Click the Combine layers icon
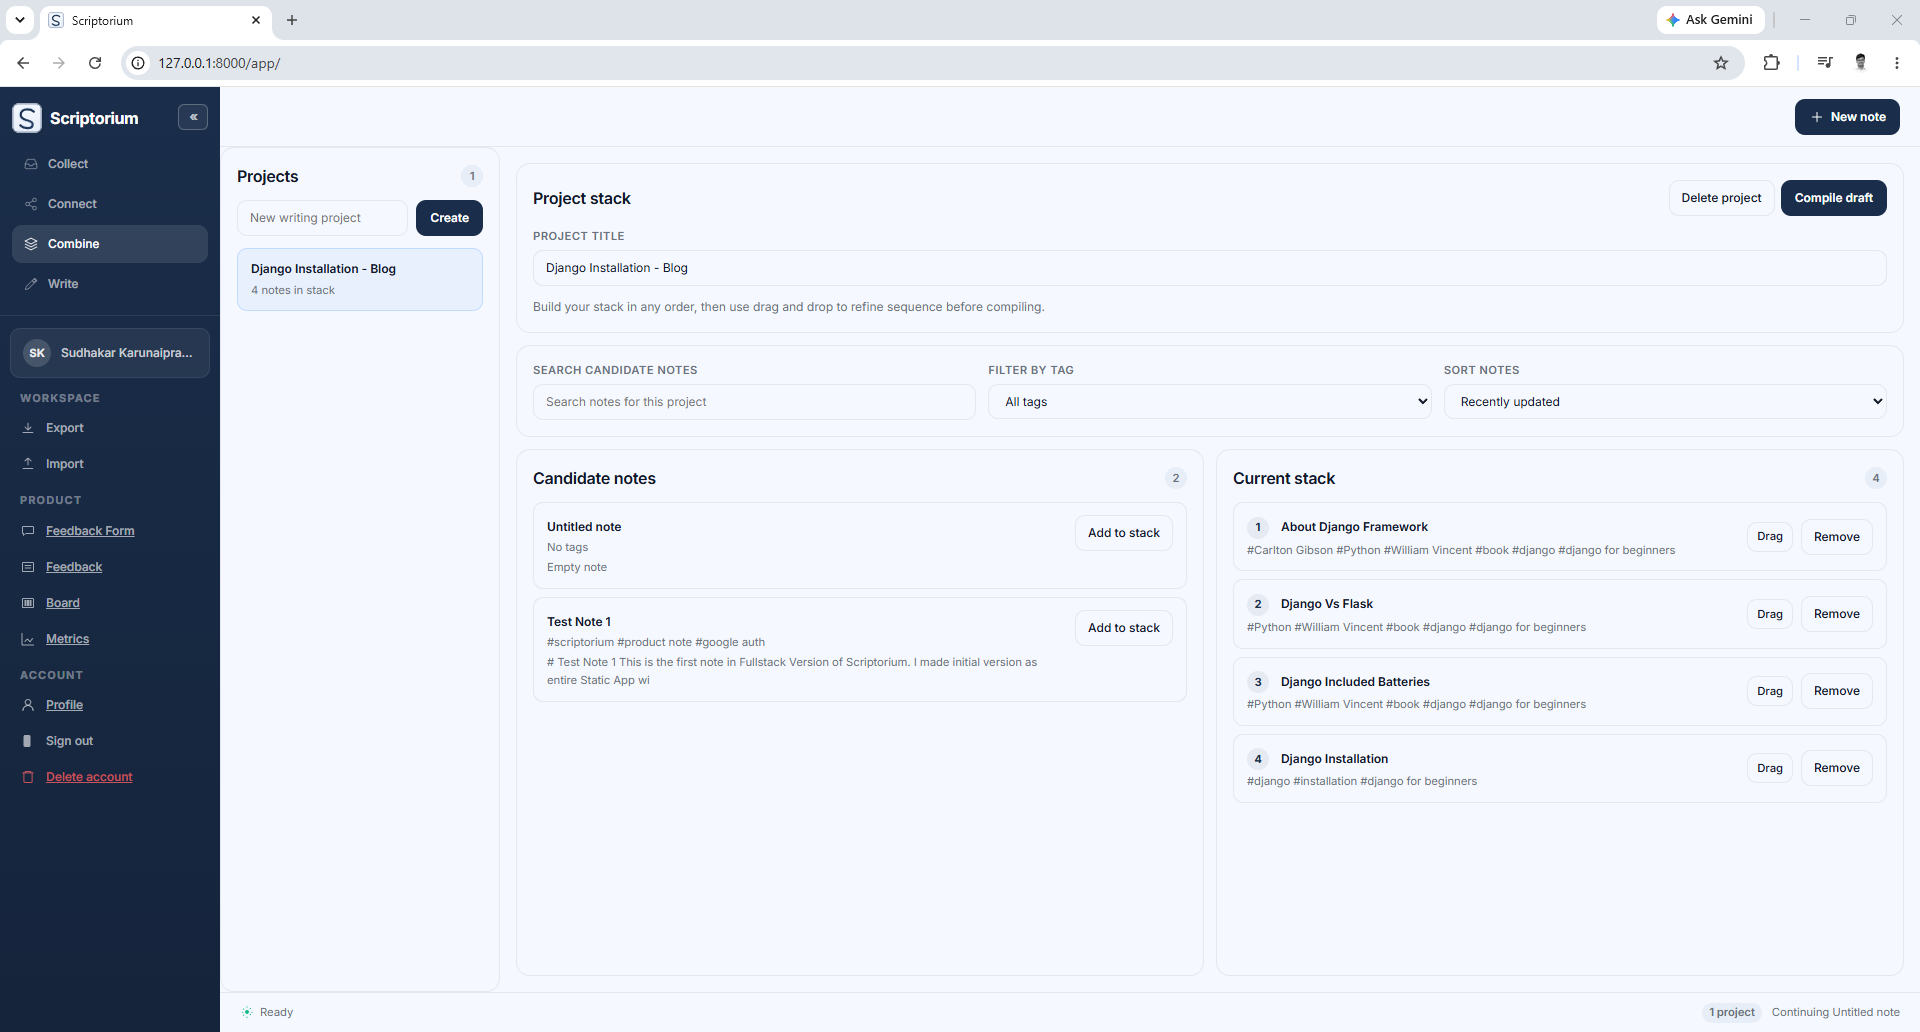1920x1032 pixels. (31, 244)
